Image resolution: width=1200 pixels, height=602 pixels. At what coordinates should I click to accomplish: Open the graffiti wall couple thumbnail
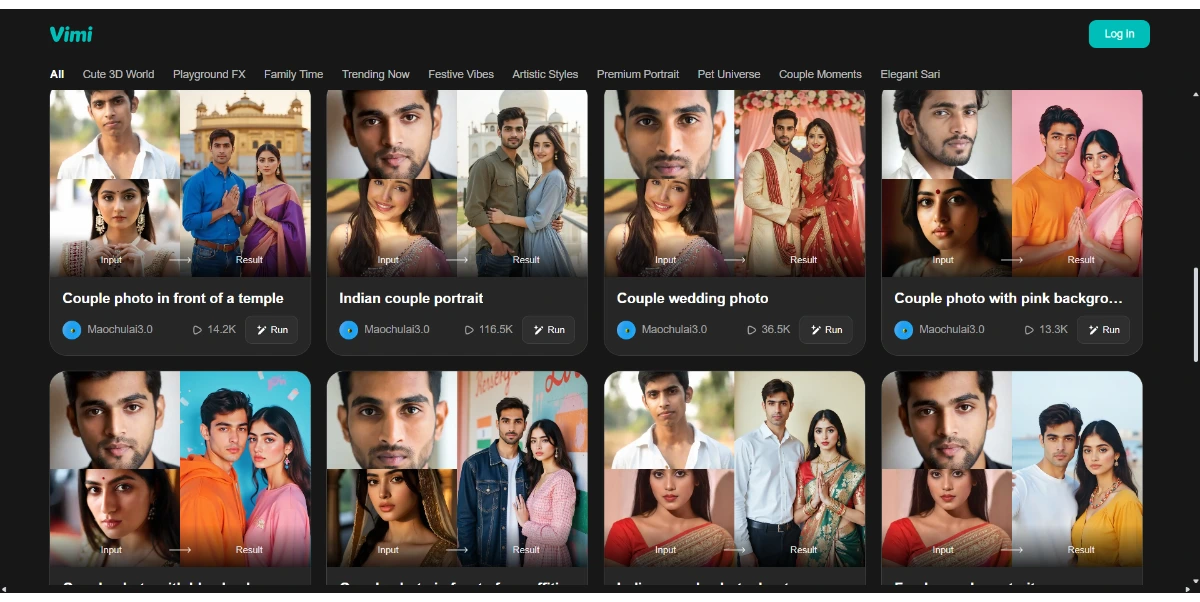tap(457, 468)
